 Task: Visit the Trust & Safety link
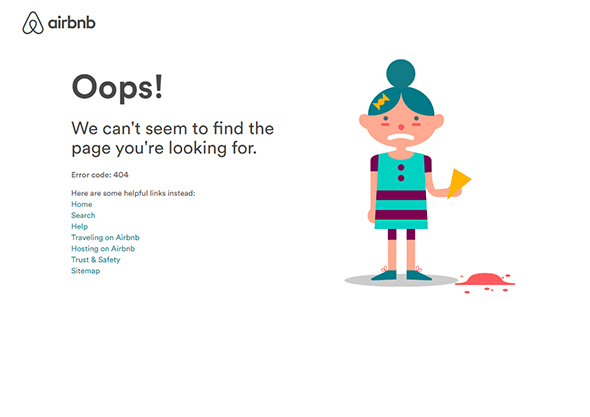(x=96, y=260)
